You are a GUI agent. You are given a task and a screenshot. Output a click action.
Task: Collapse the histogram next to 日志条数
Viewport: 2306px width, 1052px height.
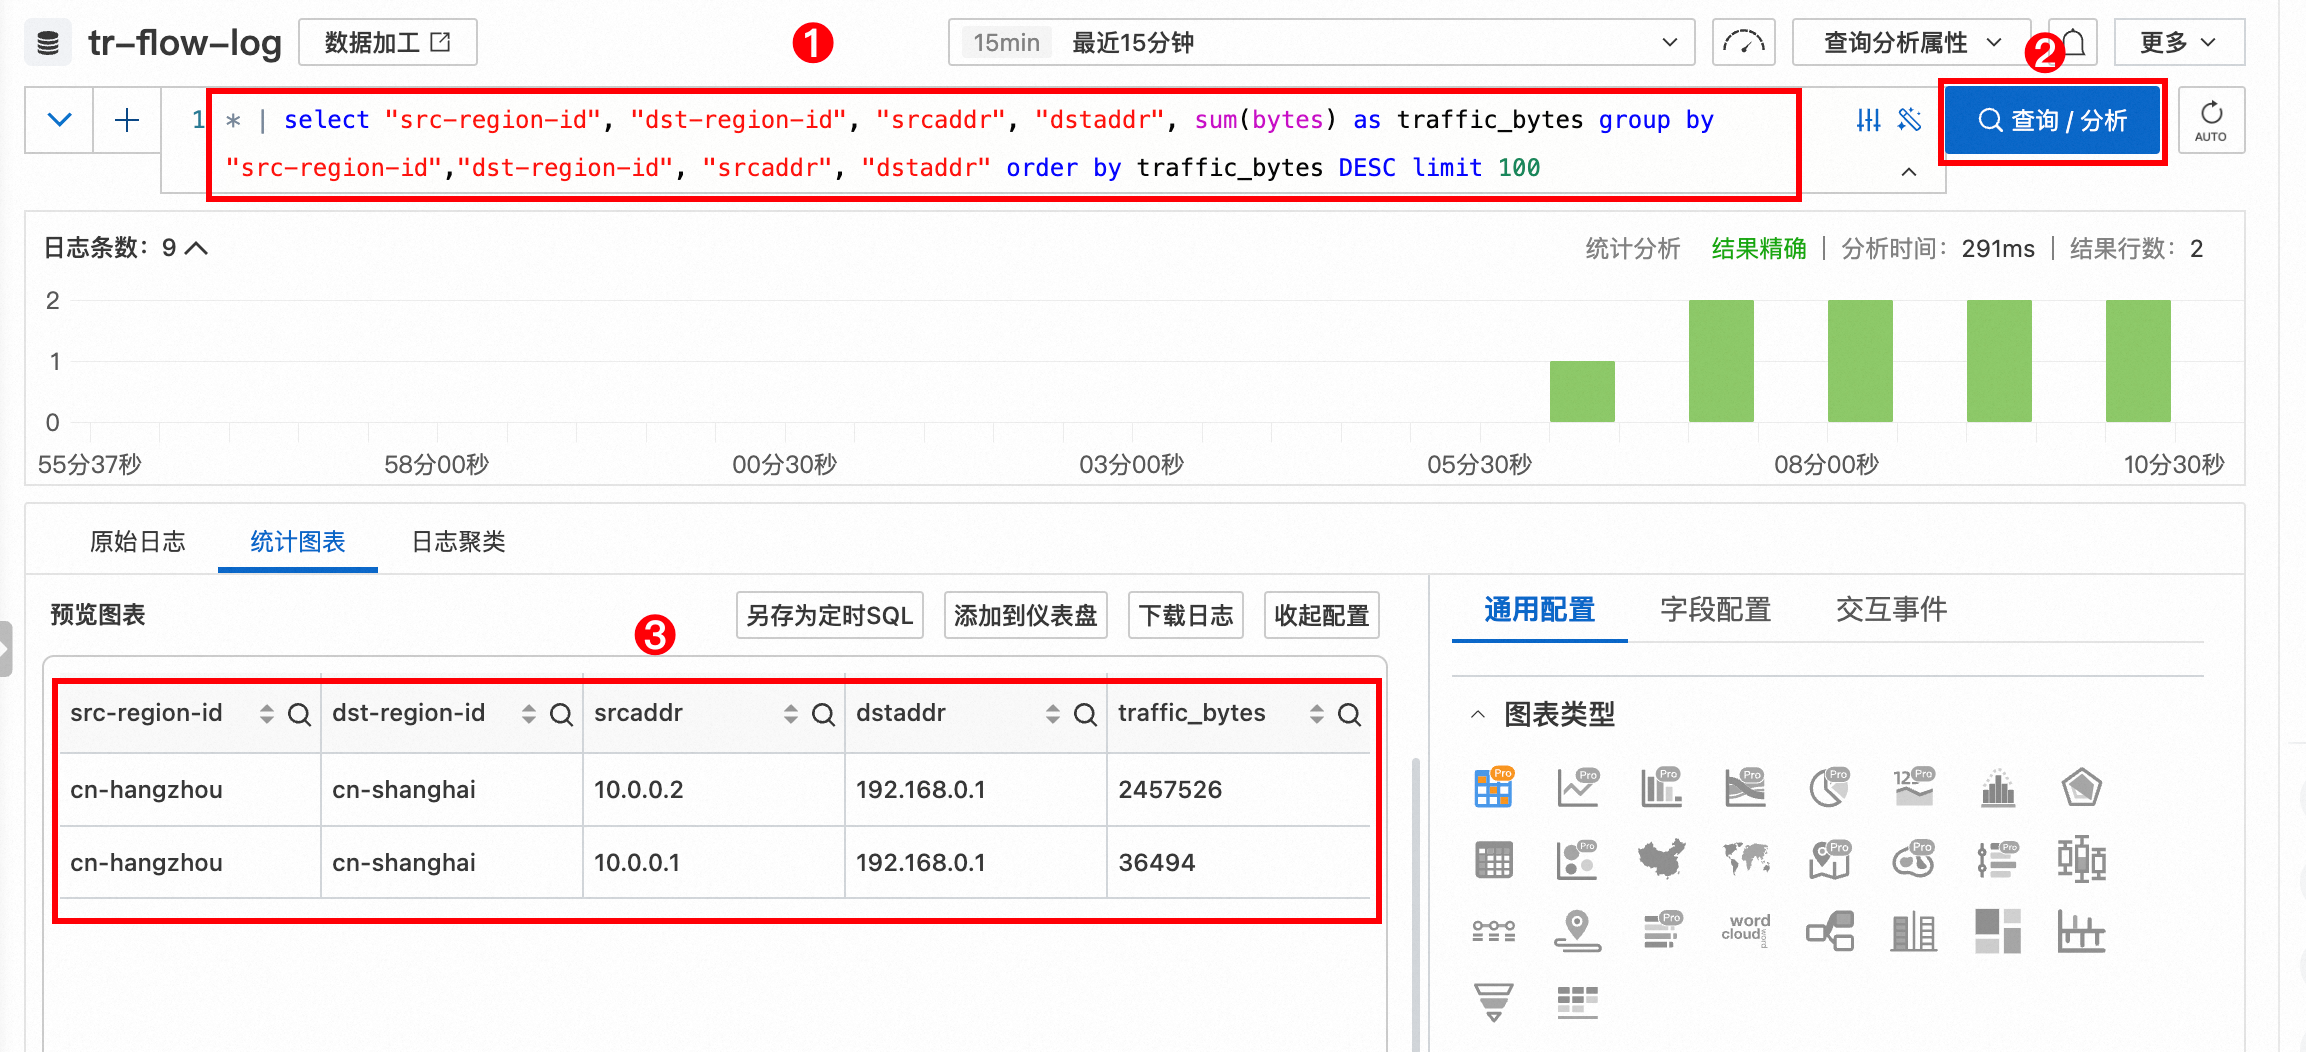pos(197,248)
